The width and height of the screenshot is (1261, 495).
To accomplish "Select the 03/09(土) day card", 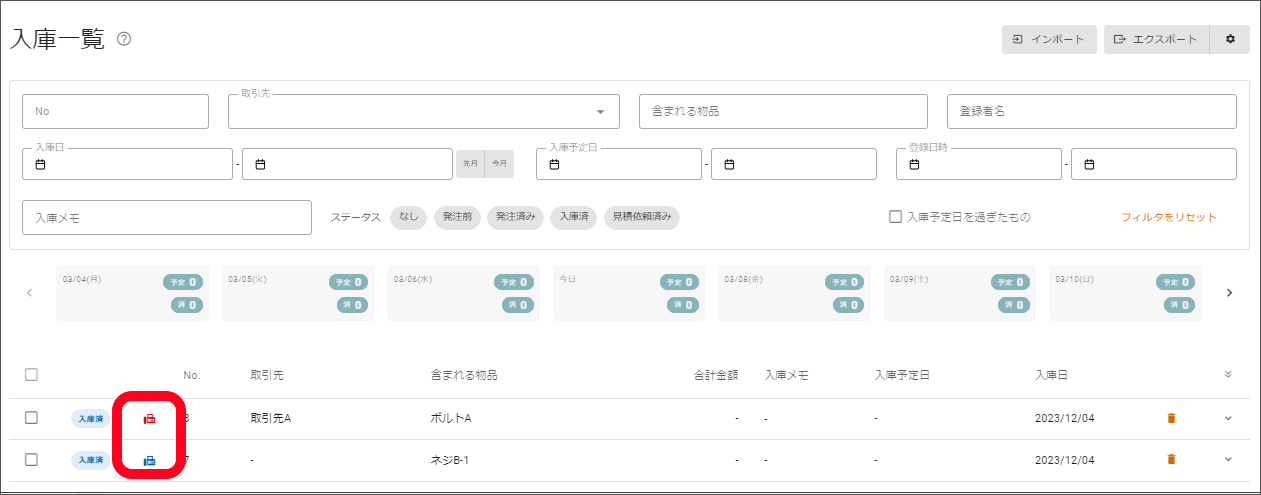I will click(960, 293).
